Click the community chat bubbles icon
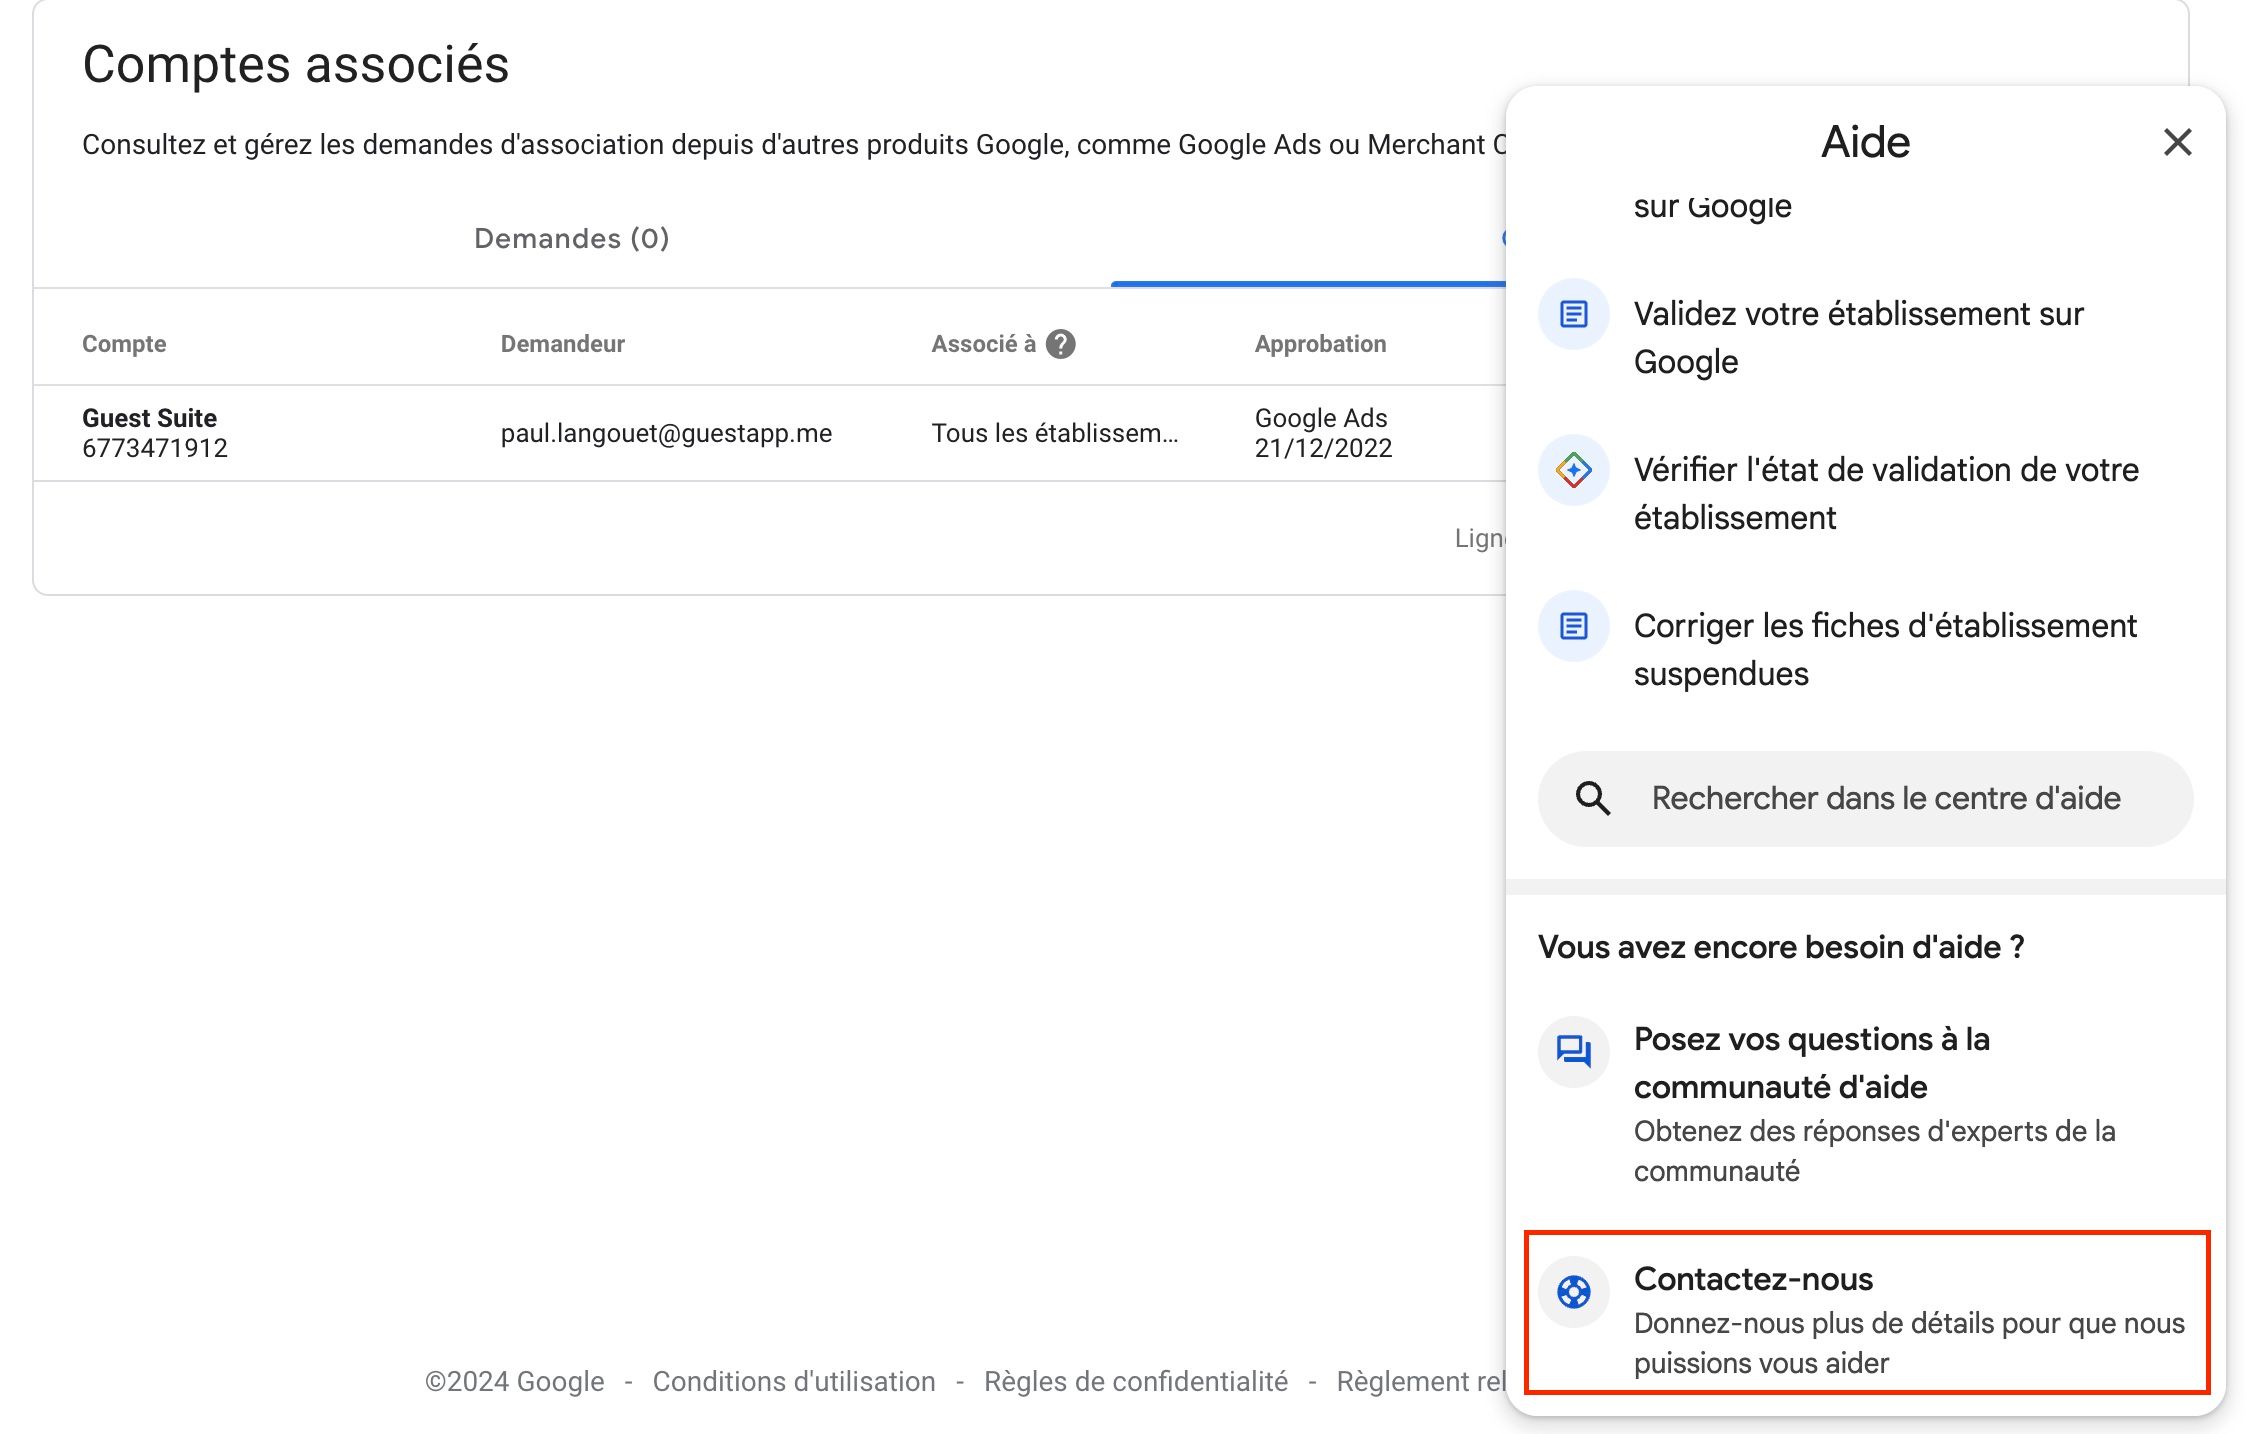 pyautogui.click(x=1574, y=1052)
